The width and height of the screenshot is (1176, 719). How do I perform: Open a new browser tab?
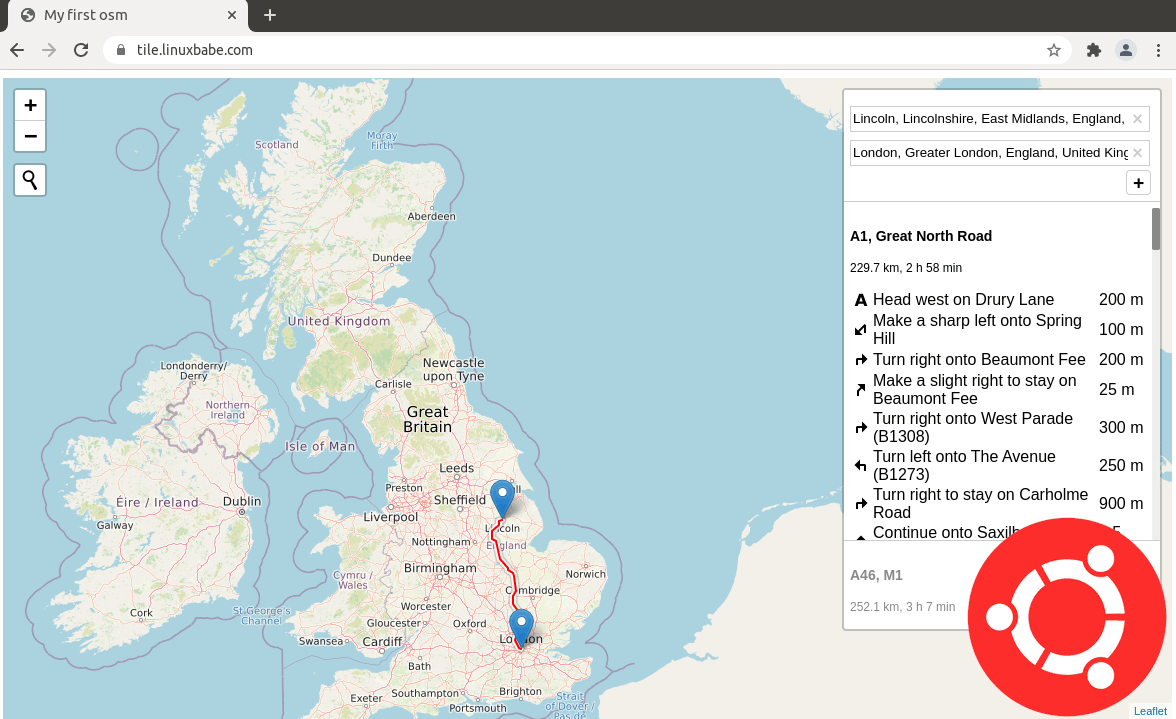click(x=270, y=15)
